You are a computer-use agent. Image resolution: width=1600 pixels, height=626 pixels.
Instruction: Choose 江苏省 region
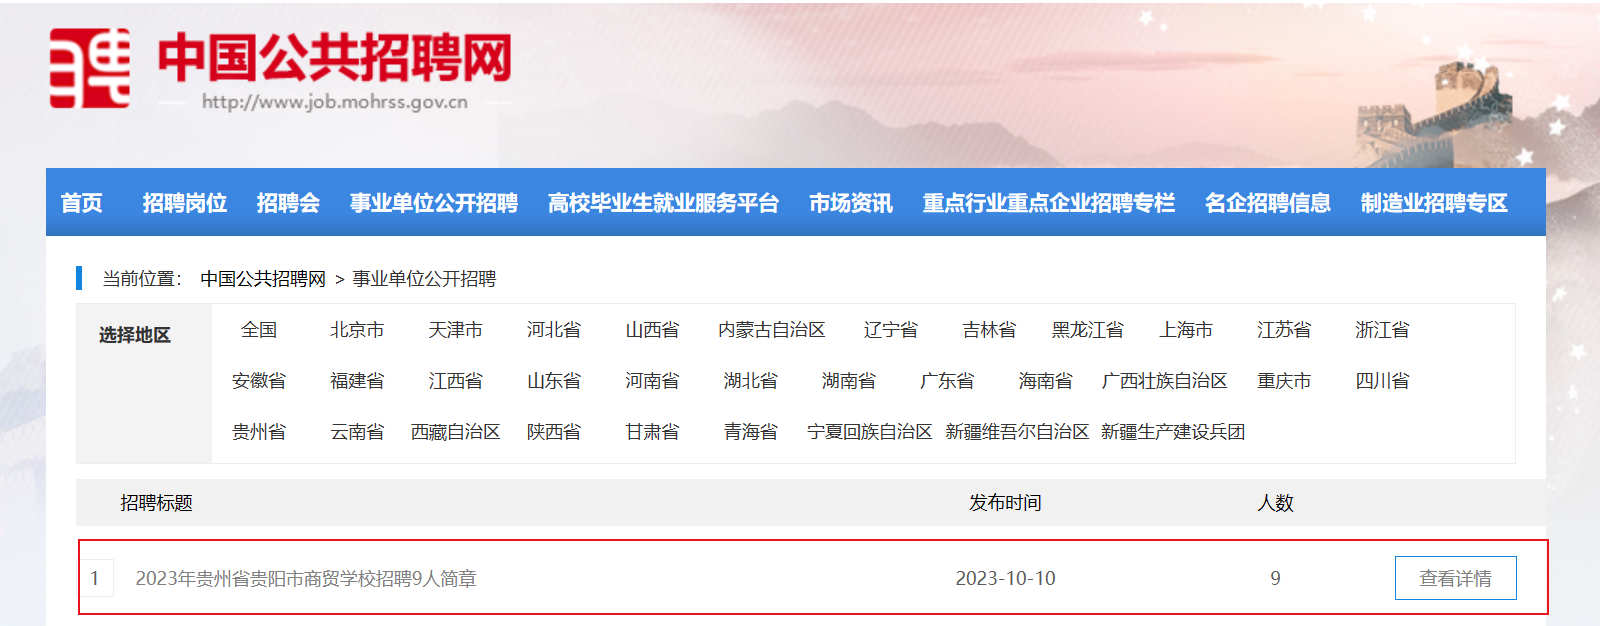coord(1284,330)
